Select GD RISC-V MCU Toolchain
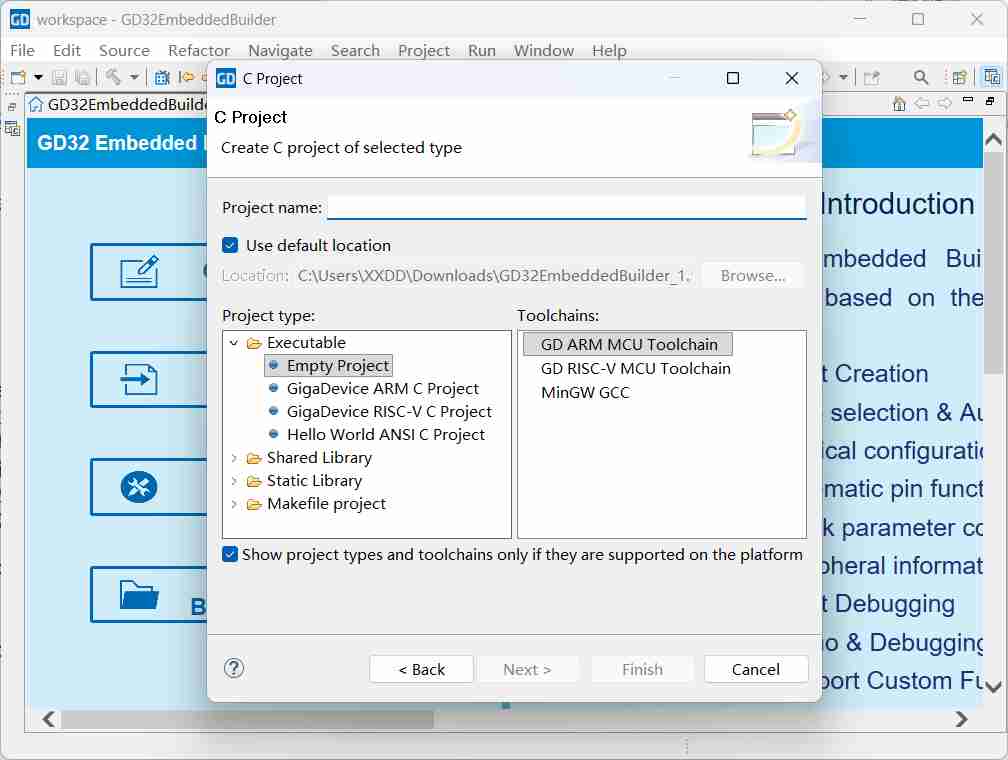The image size is (1008, 760). coord(635,368)
